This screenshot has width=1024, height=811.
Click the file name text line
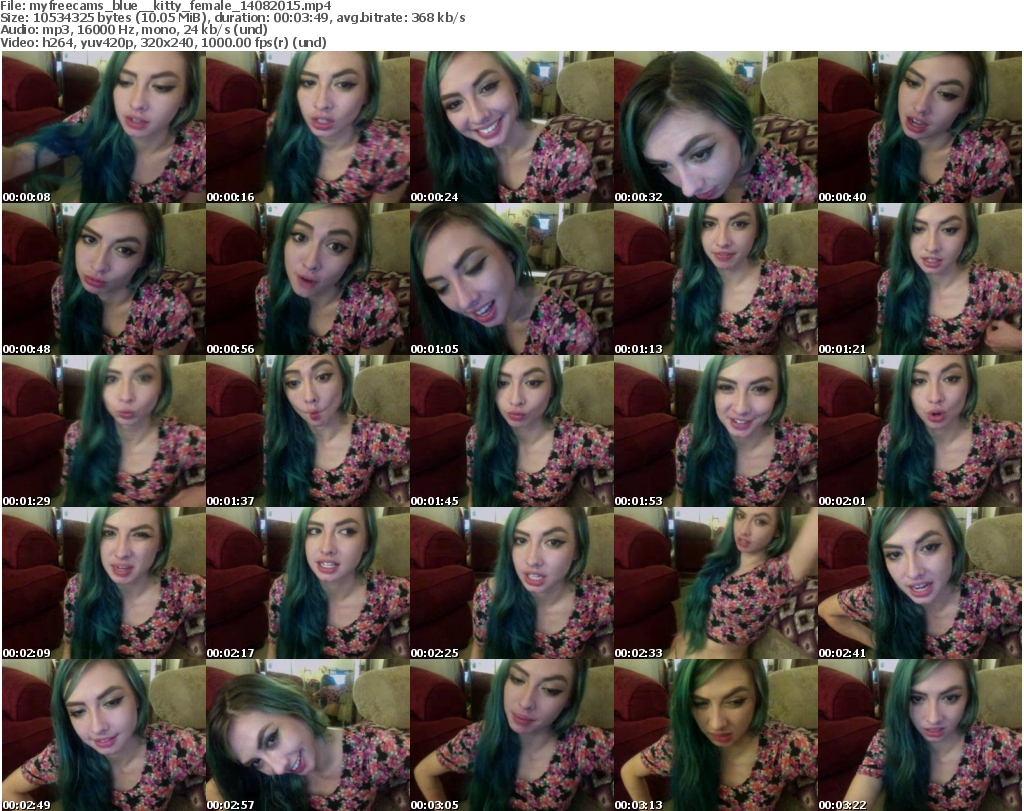tap(166, 6)
